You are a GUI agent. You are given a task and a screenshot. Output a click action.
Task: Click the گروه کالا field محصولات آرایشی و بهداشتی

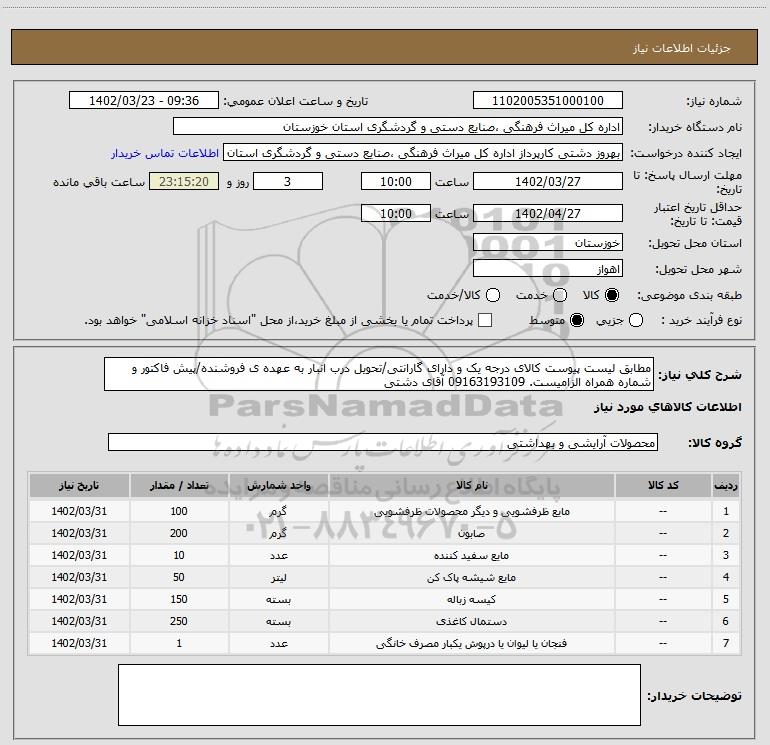click(383, 442)
